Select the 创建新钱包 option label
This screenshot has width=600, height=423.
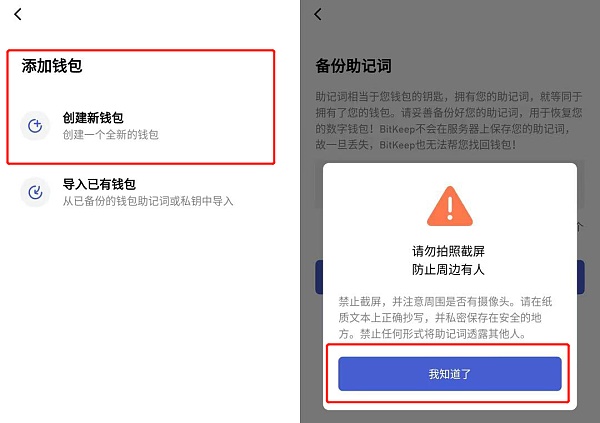coord(93,118)
